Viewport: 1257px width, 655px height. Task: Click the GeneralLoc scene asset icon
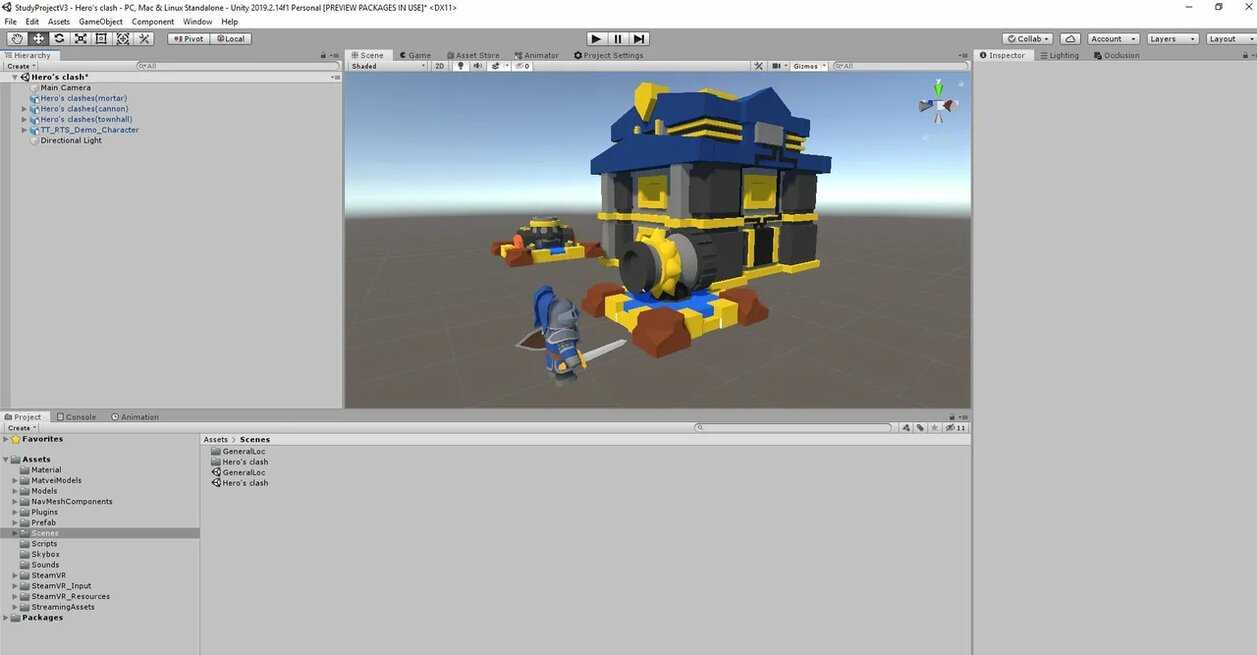point(216,472)
